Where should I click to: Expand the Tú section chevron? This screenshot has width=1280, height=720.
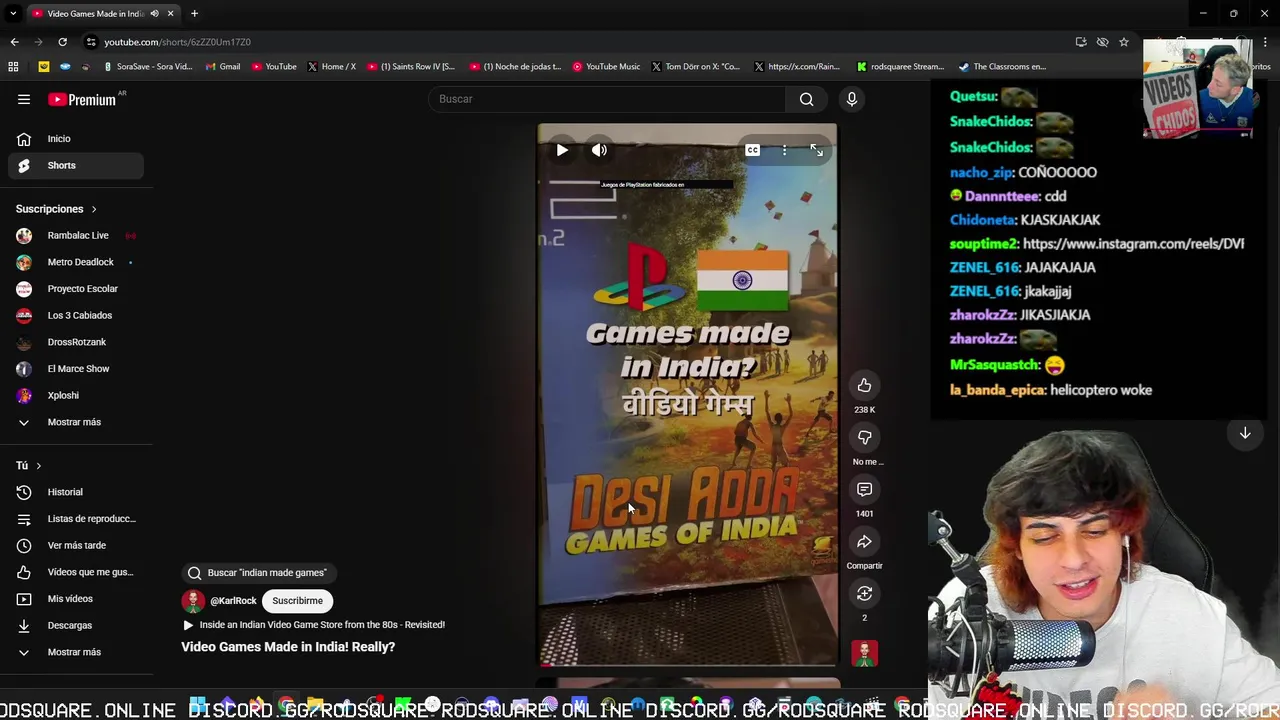click(39, 466)
